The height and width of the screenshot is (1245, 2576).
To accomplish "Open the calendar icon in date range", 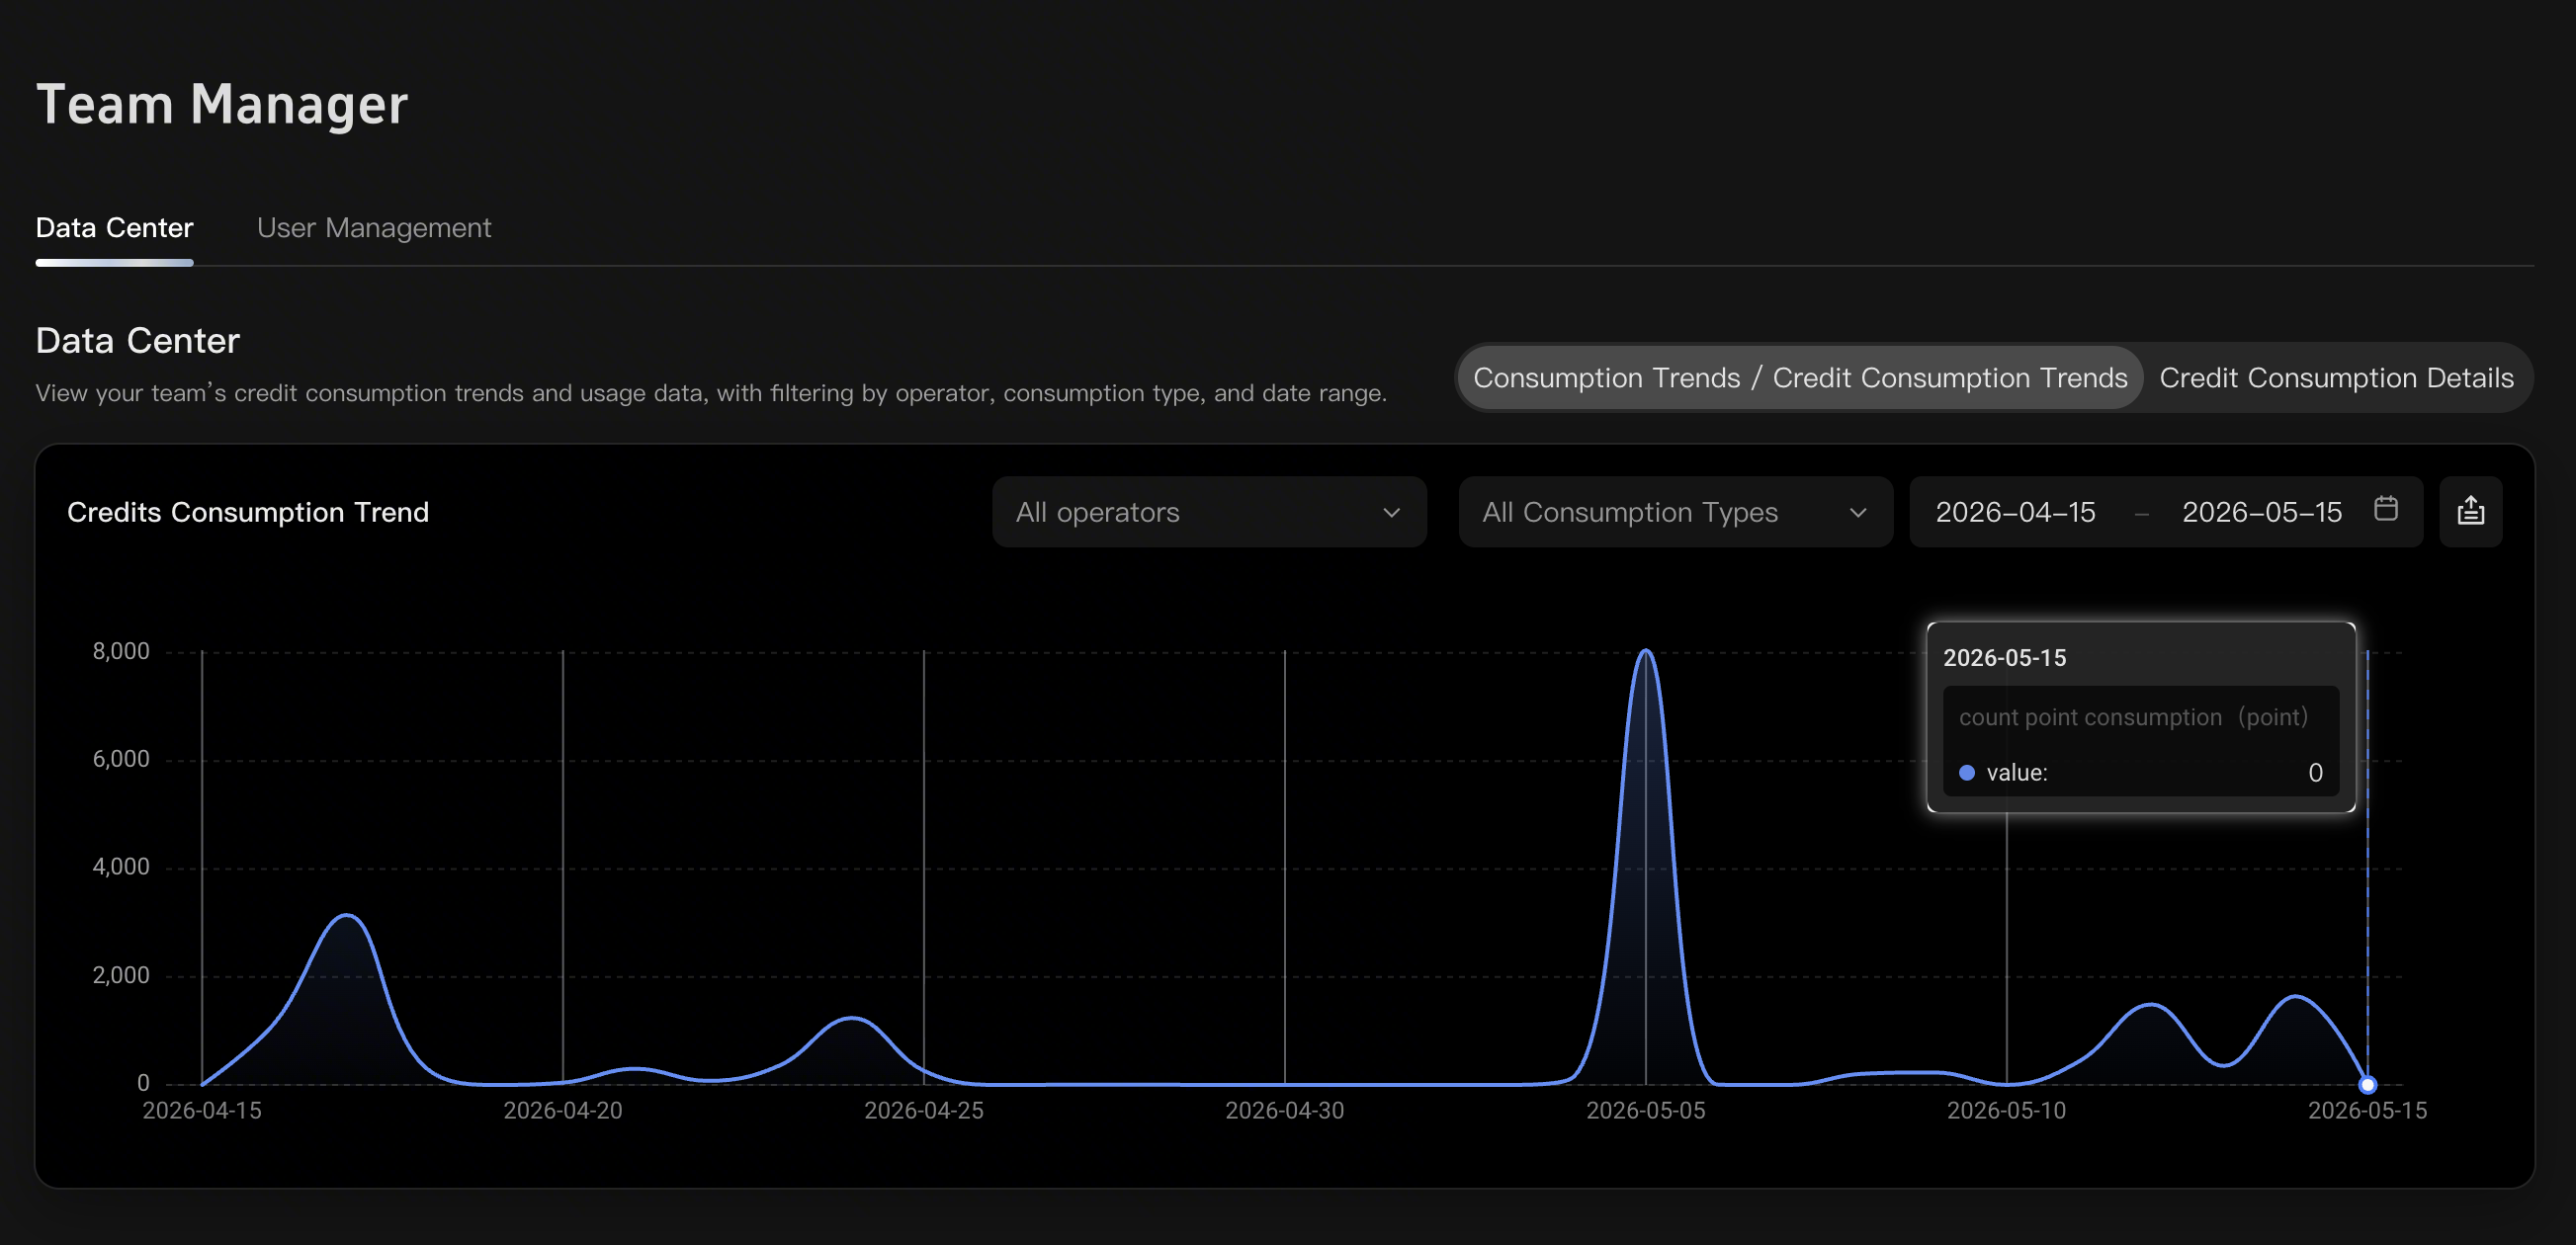I will pos(2385,509).
